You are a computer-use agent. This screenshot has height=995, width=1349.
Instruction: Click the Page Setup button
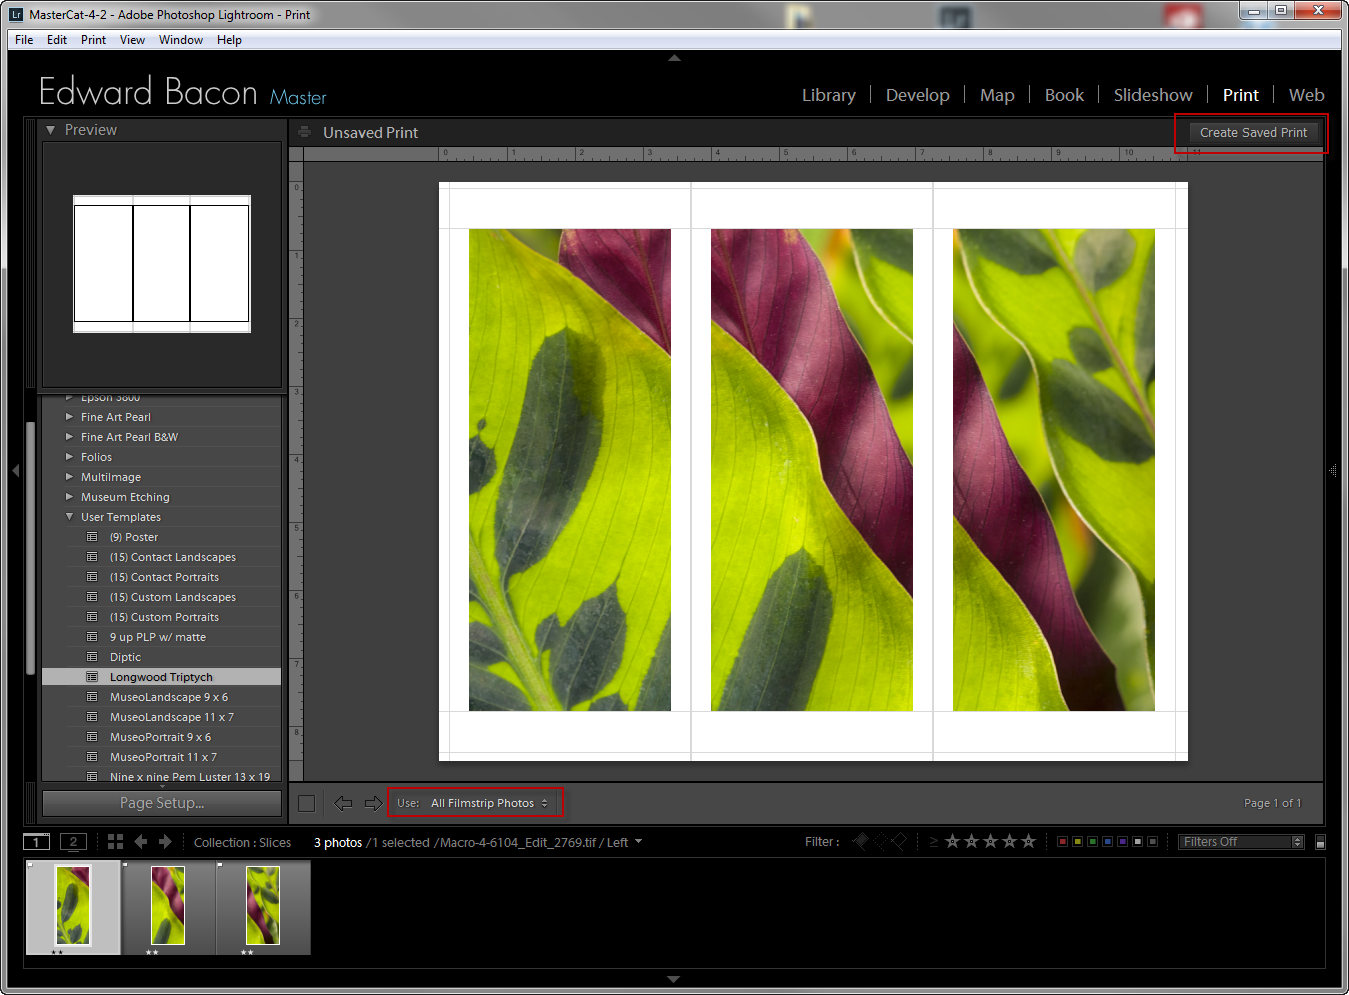coord(162,803)
